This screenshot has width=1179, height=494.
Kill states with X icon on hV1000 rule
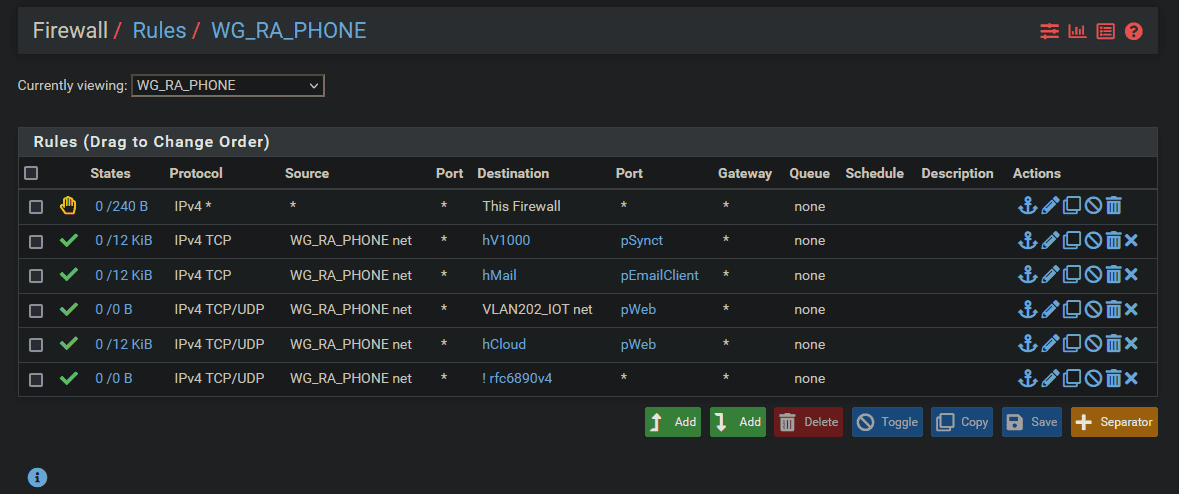[1131, 241]
